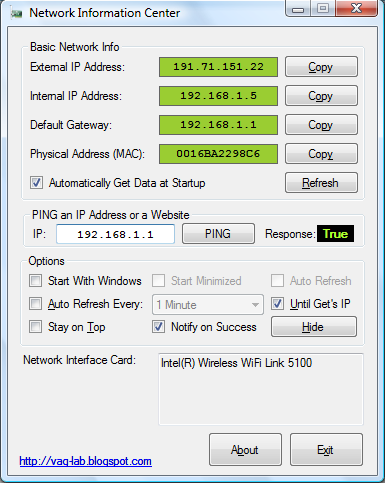385x483 pixels.
Task: Enable Stay on Top option
Action: coord(35,327)
